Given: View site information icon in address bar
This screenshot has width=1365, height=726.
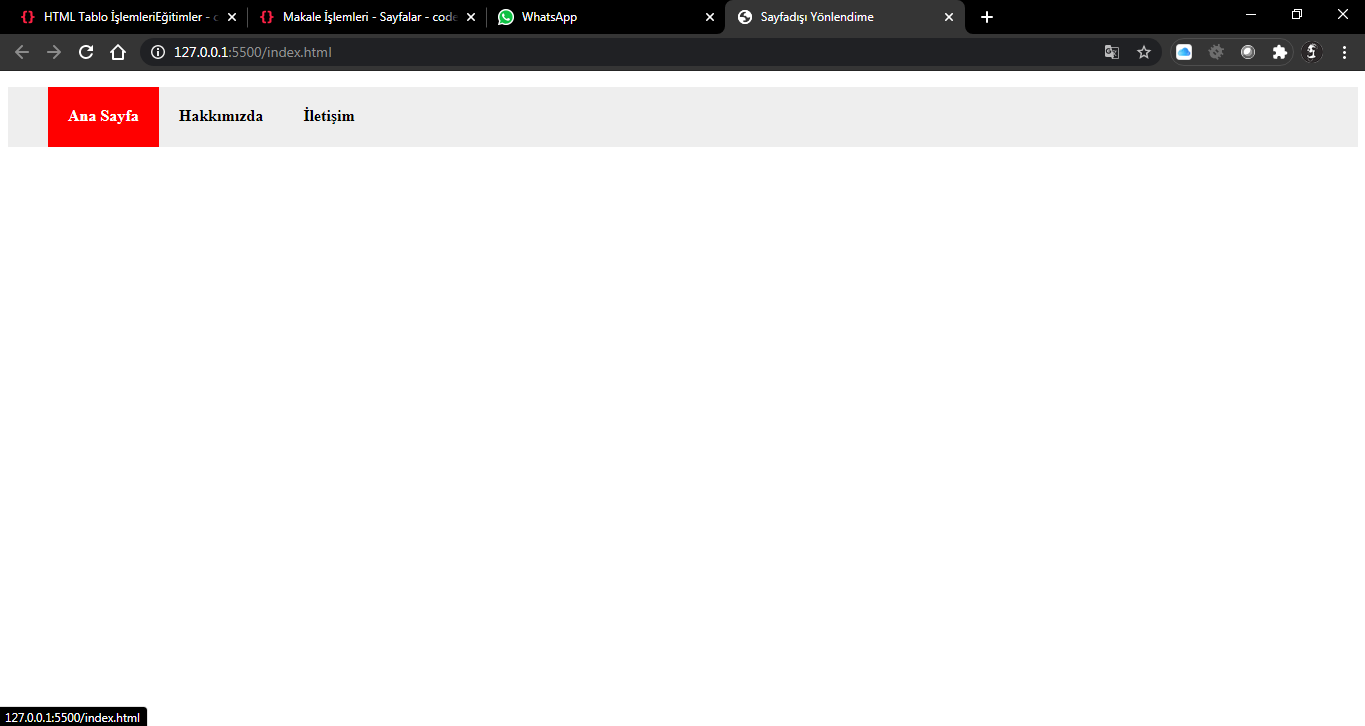Looking at the screenshot, I should tap(158, 52).
